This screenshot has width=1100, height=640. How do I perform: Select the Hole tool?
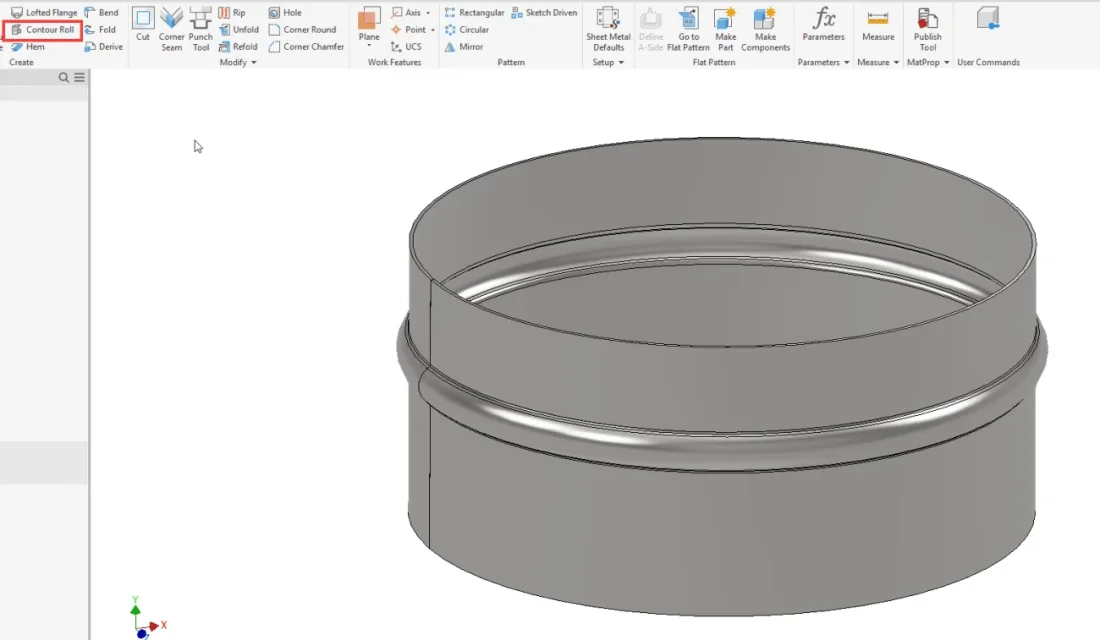(x=285, y=13)
